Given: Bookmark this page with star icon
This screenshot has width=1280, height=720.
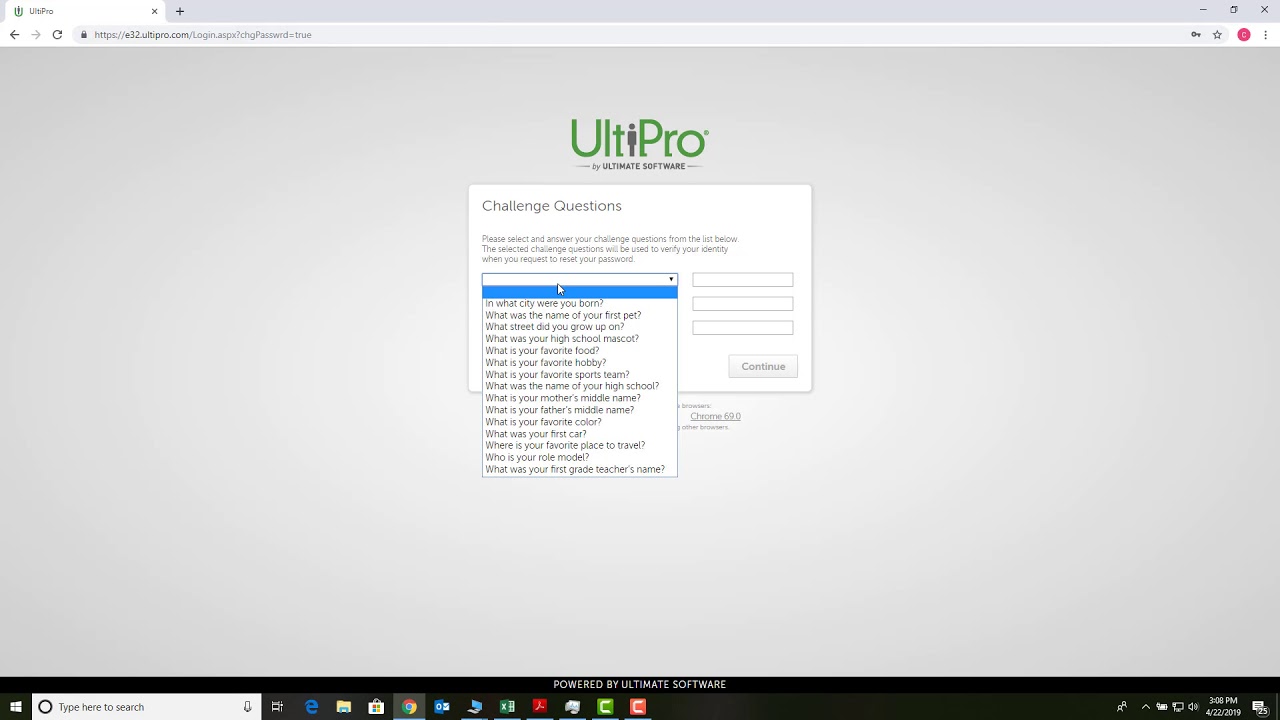Looking at the screenshot, I should click(1217, 34).
